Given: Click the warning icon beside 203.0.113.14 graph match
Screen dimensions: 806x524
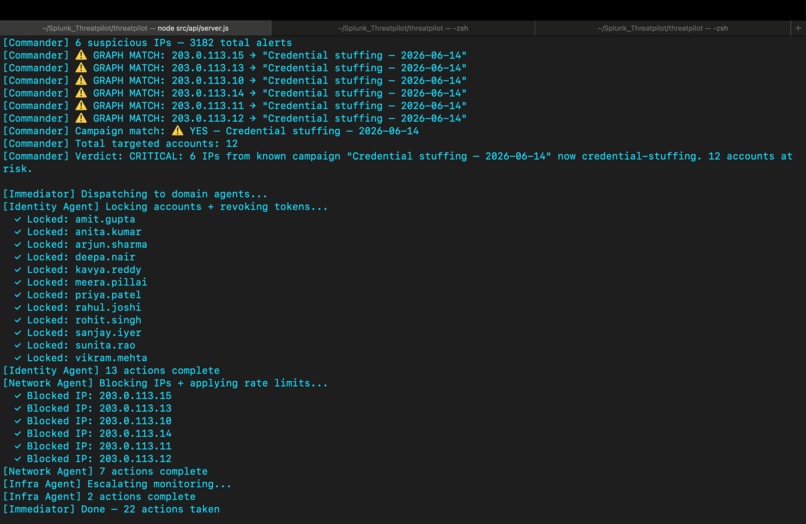Looking at the screenshot, I should click(81, 93).
